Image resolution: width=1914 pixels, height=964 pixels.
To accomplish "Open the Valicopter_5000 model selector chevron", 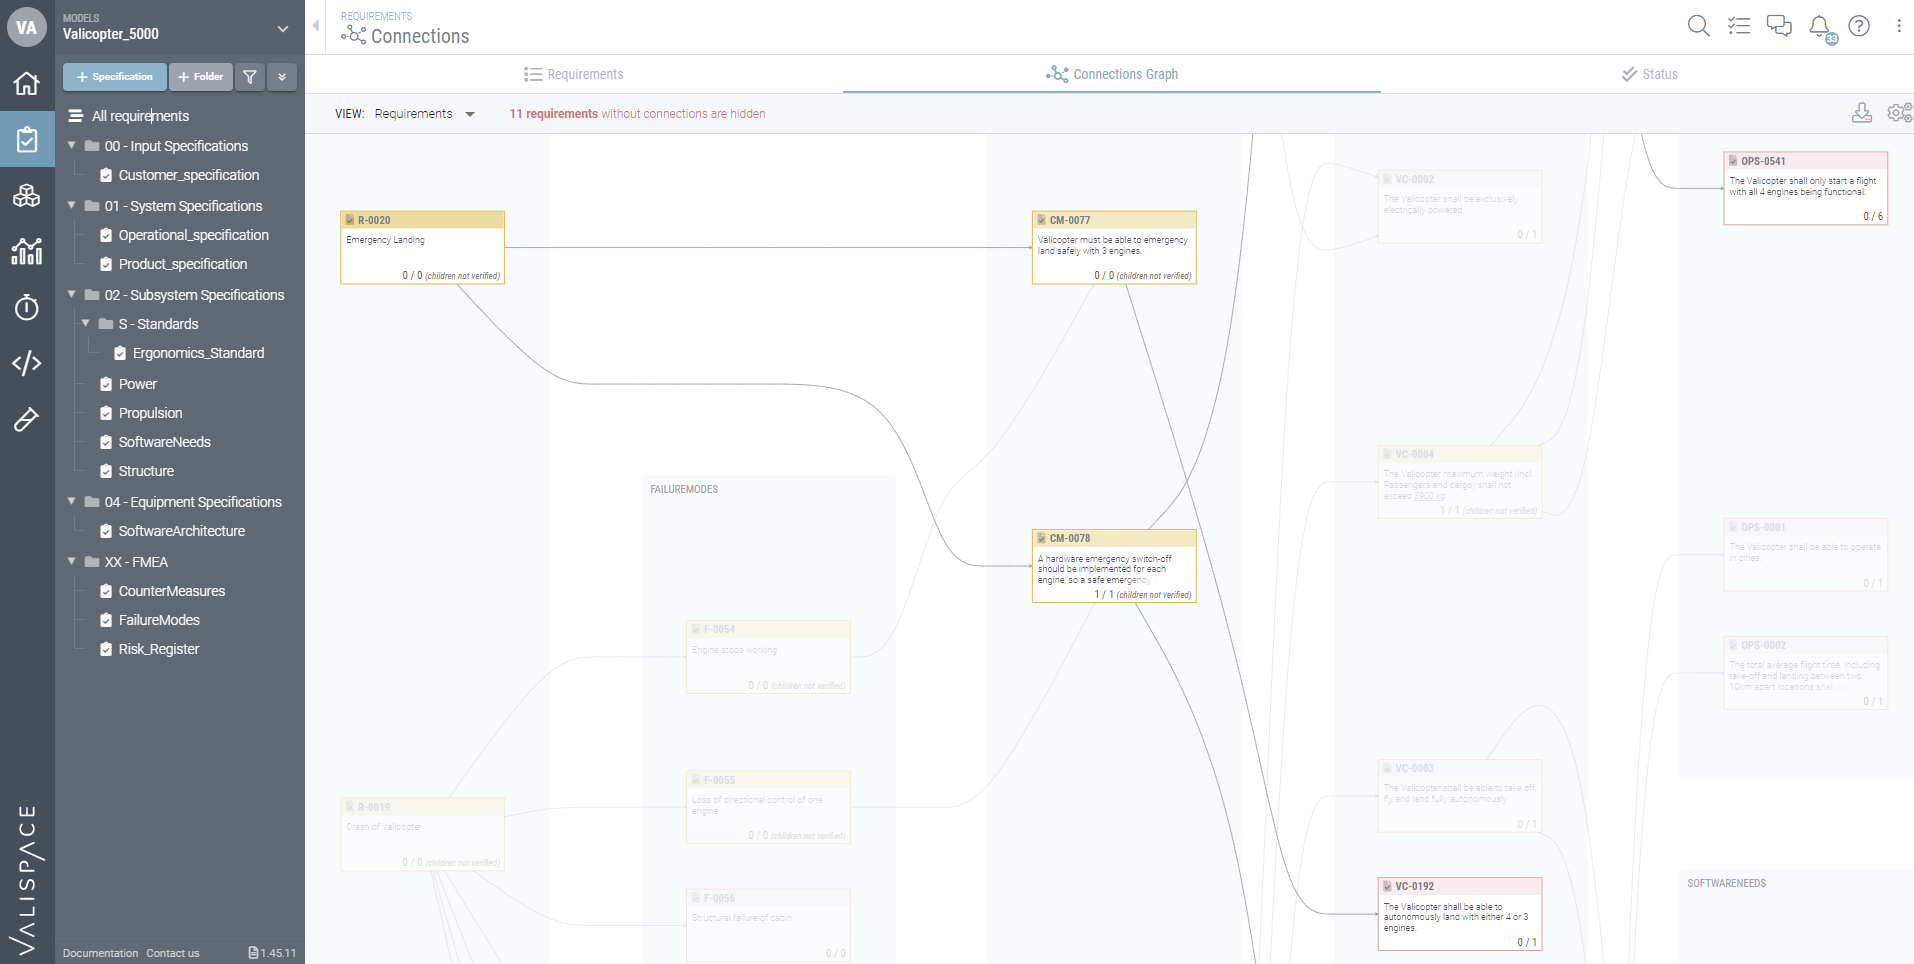I will point(283,28).
